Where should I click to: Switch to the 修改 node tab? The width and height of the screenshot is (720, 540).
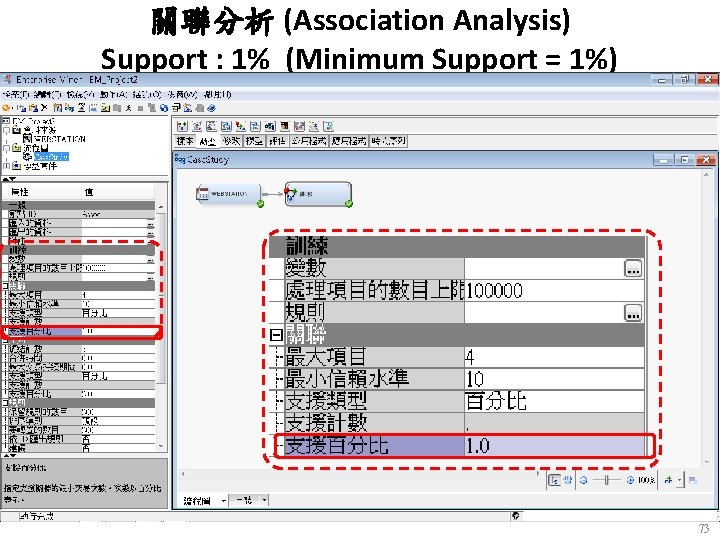coord(231,141)
